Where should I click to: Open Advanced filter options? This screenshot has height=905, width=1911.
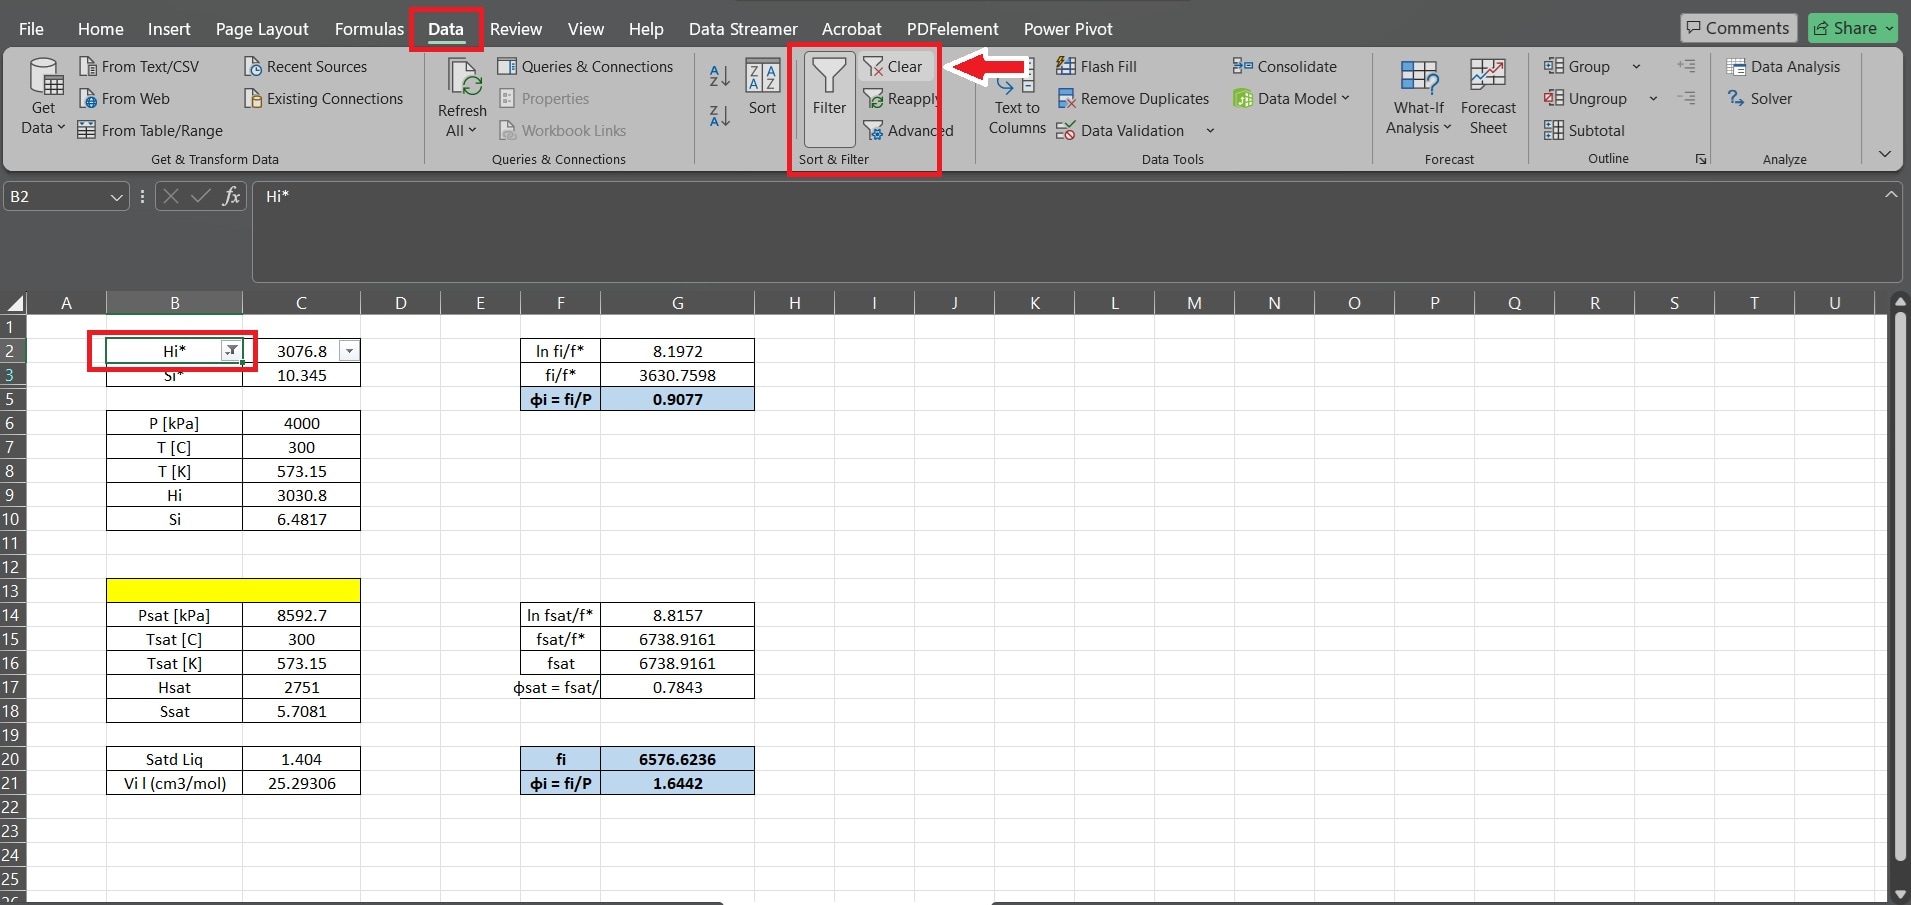[908, 131]
